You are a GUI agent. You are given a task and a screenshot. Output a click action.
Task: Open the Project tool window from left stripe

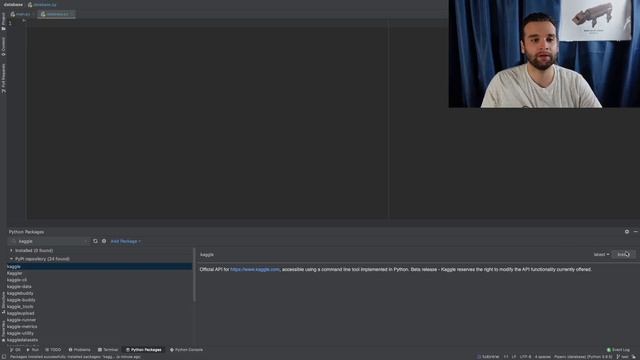click(3, 22)
